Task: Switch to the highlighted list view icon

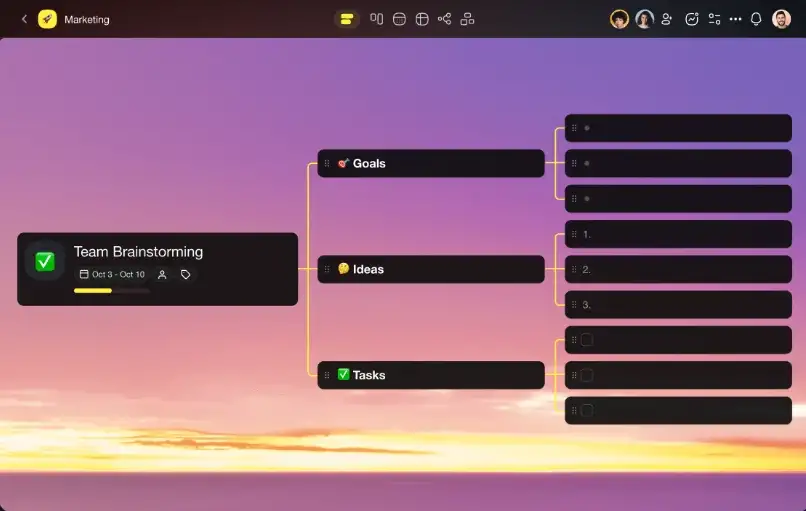Action: pyautogui.click(x=347, y=20)
